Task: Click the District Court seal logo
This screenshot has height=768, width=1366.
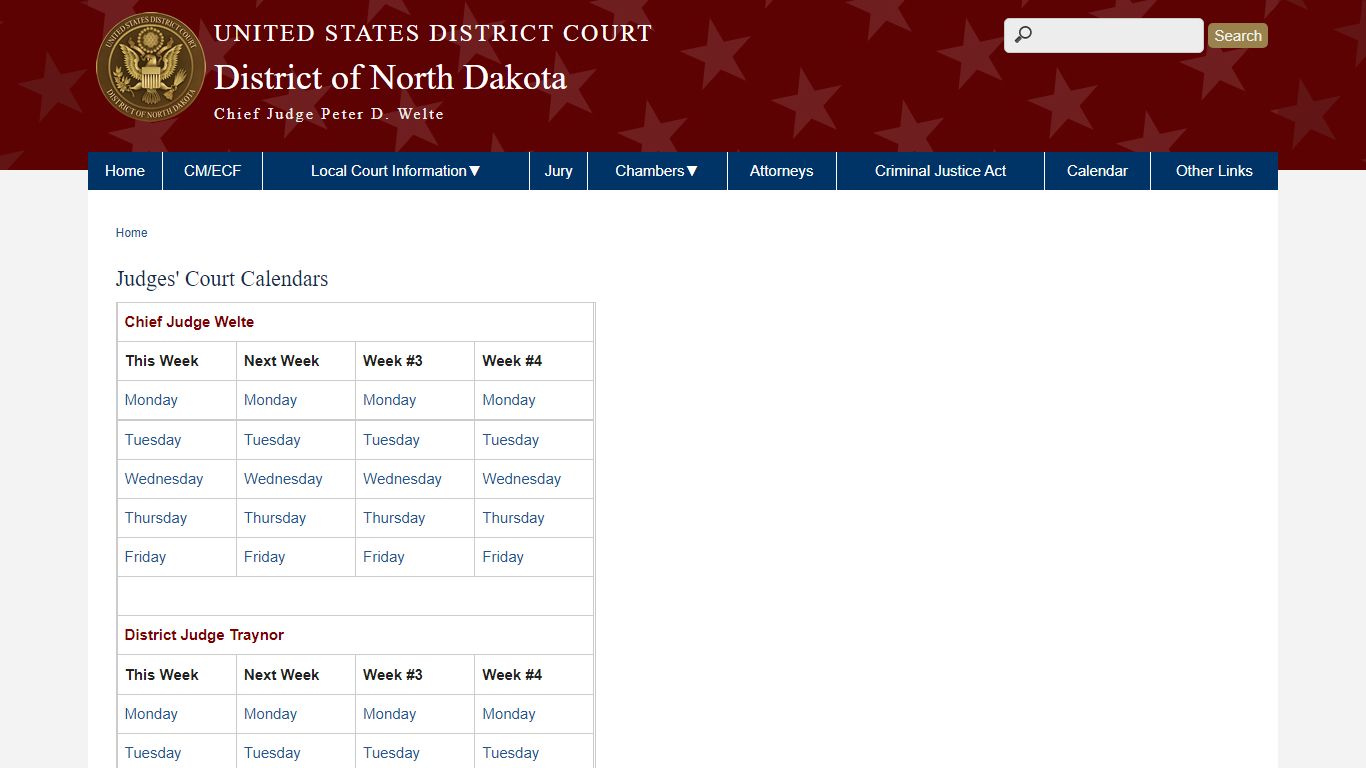Action: (x=151, y=67)
